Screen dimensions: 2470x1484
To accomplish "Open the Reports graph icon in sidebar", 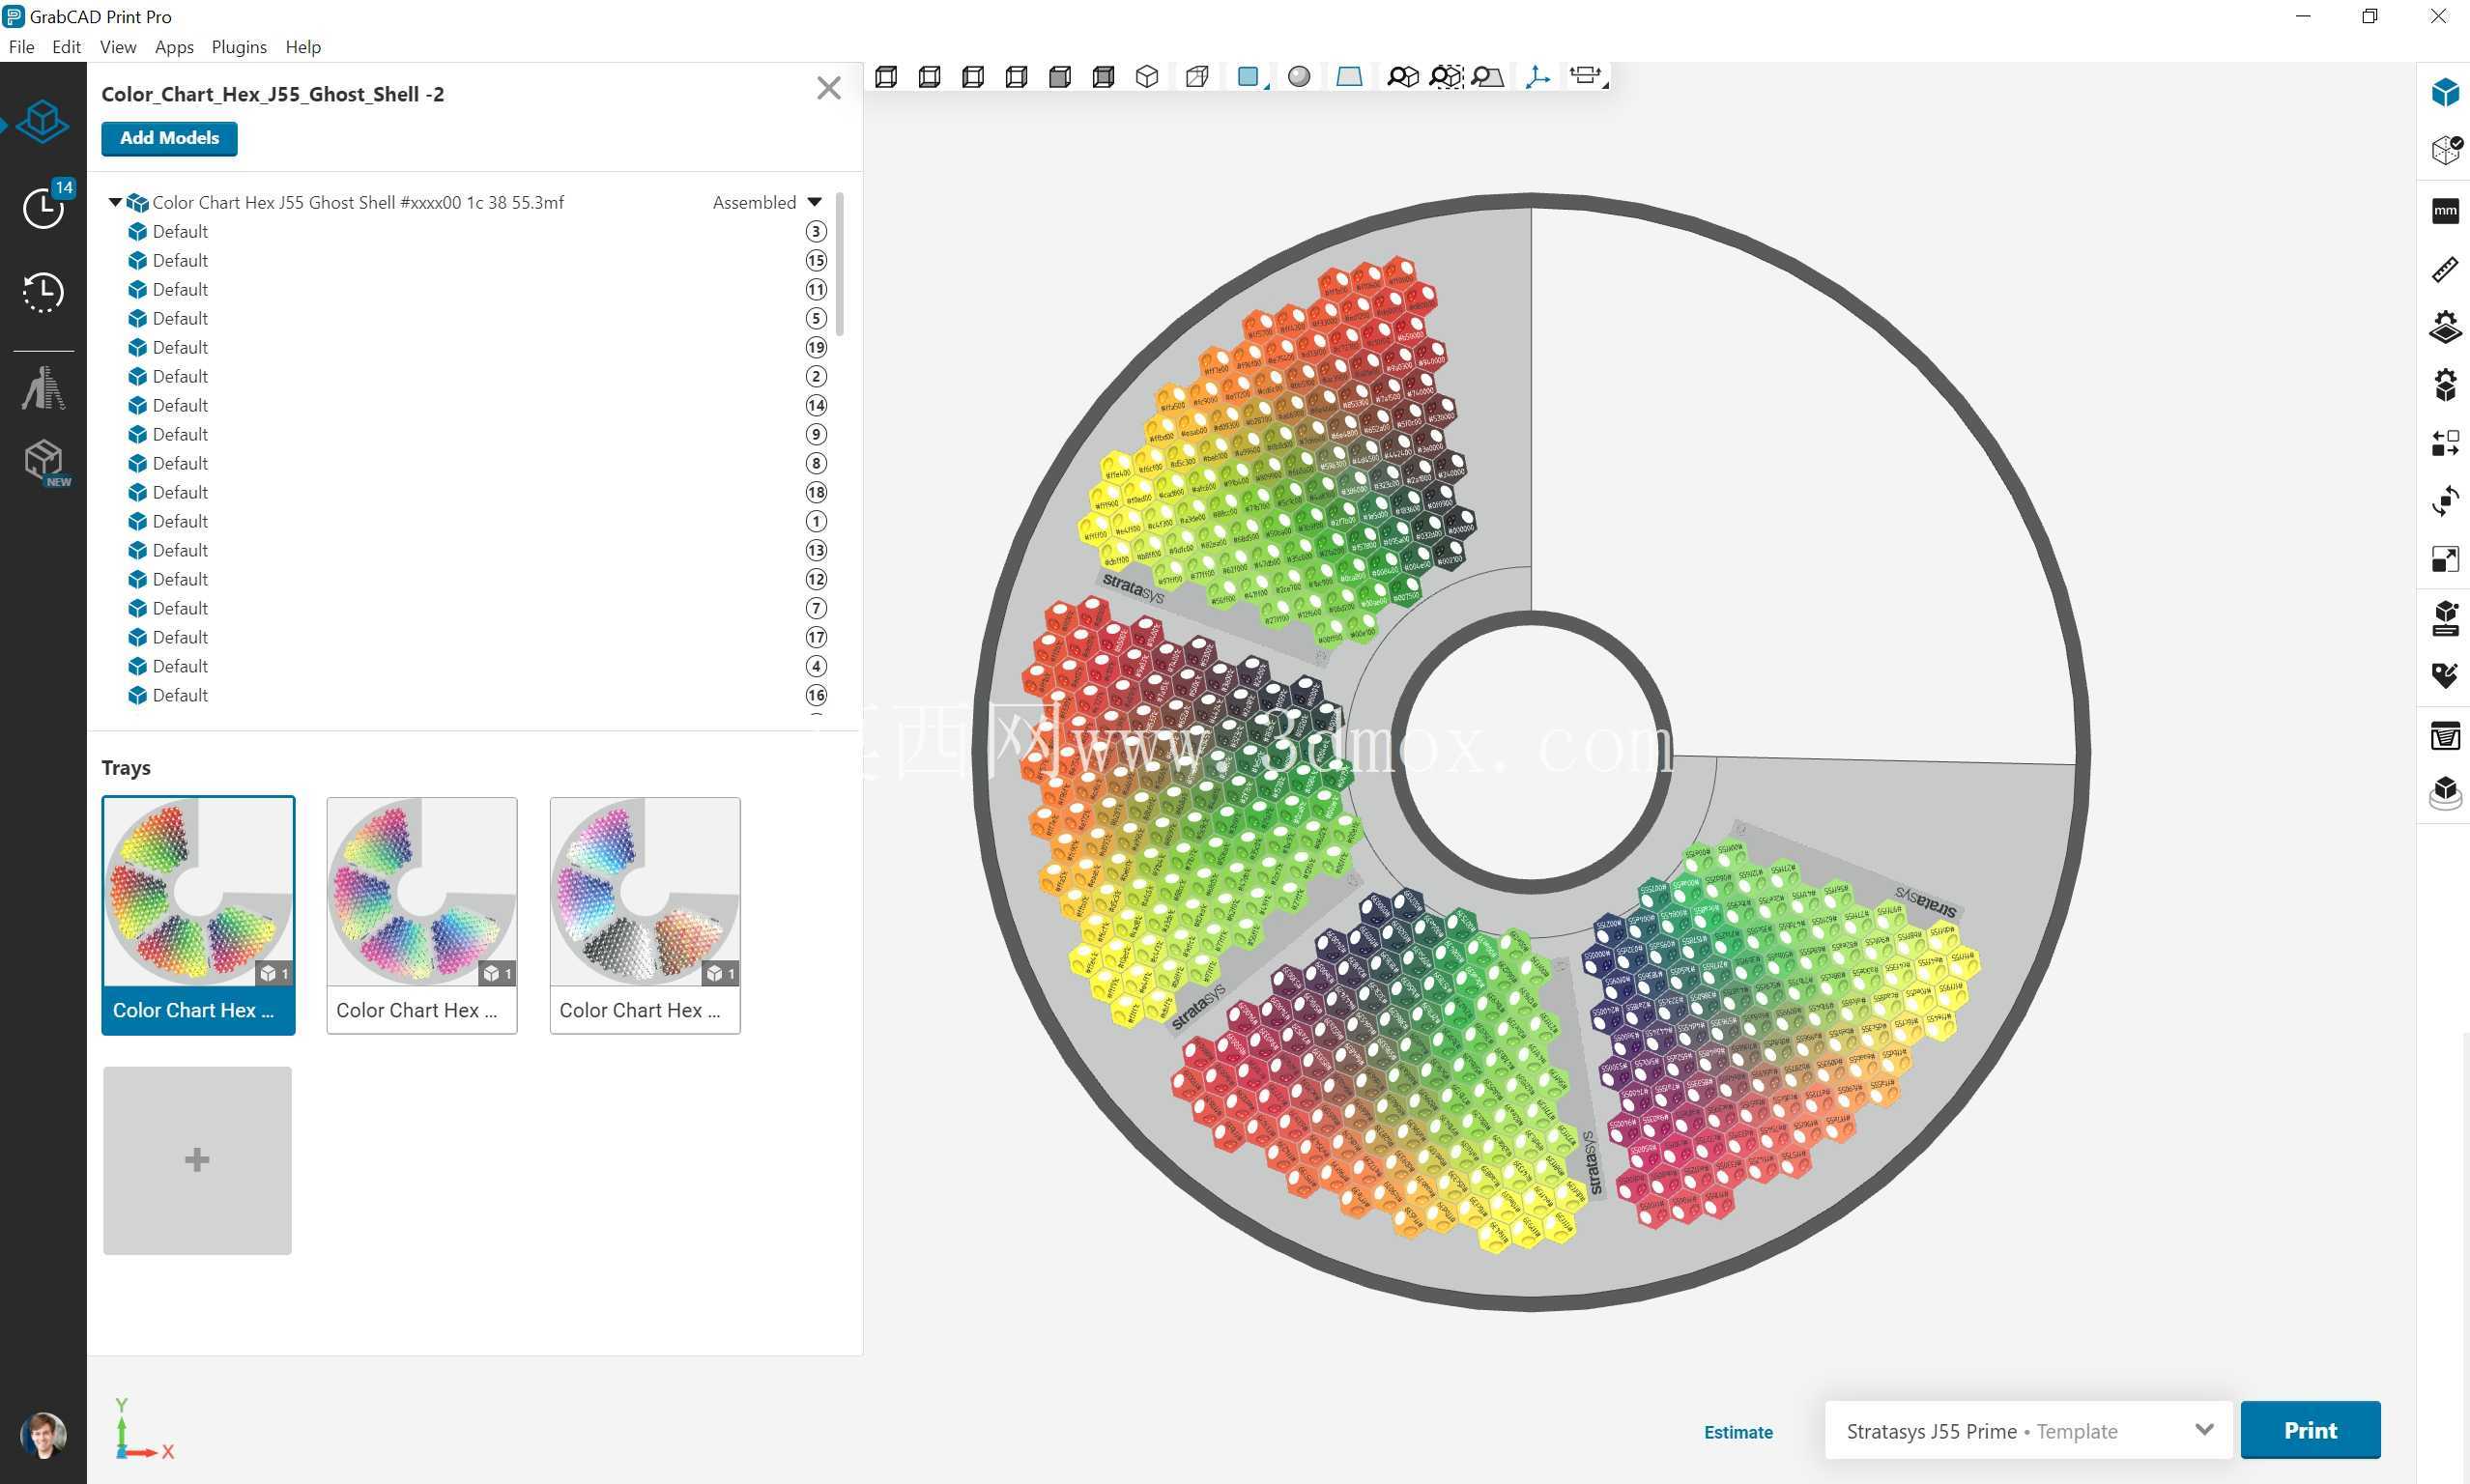I will coord(43,388).
